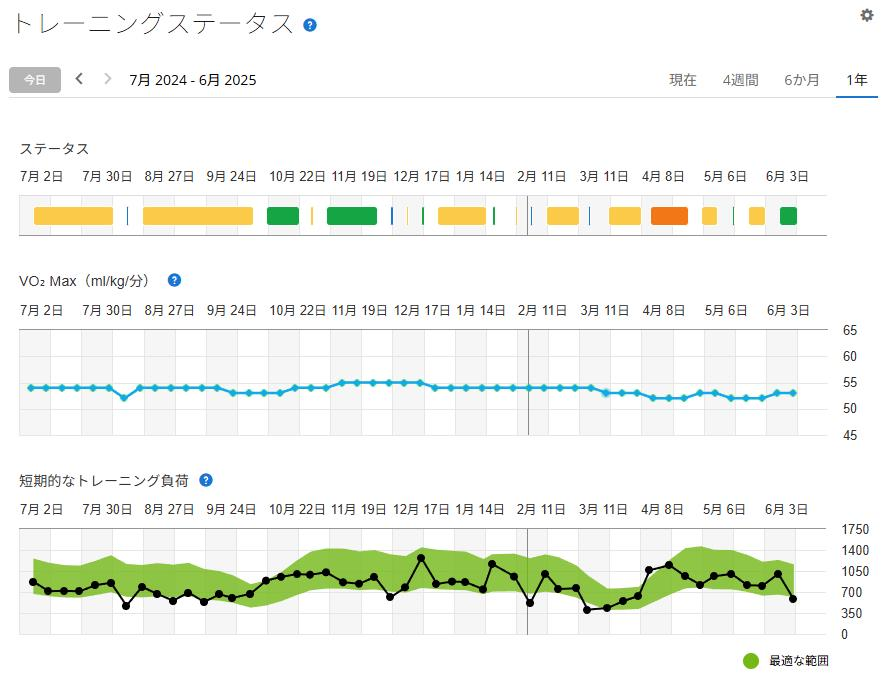Open the settings gear icon
This screenshot has width=890, height=686.
pyautogui.click(x=867, y=15)
